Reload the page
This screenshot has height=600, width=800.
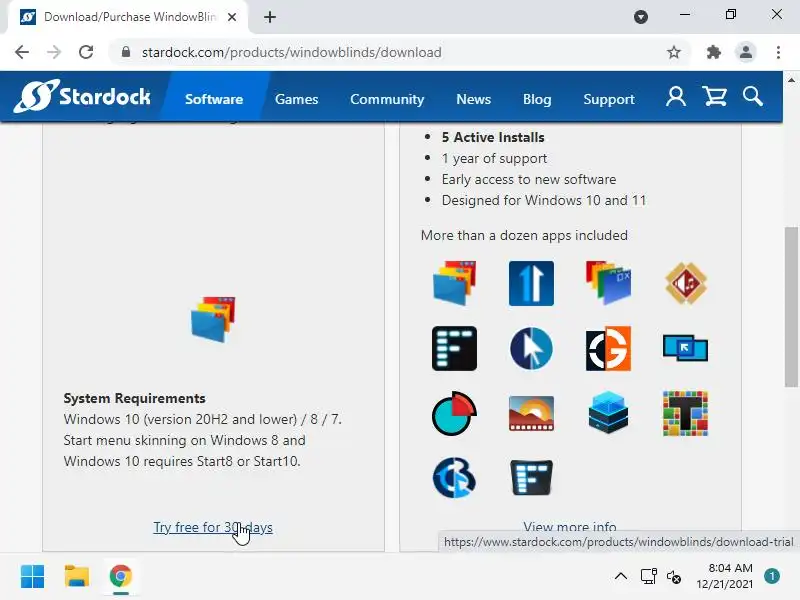pyautogui.click(x=86, y=52)
